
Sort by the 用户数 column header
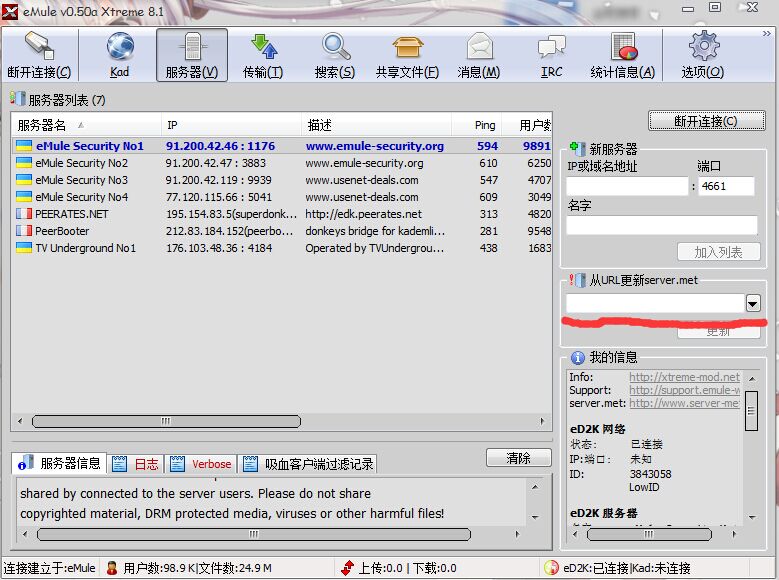click(527, 125)
